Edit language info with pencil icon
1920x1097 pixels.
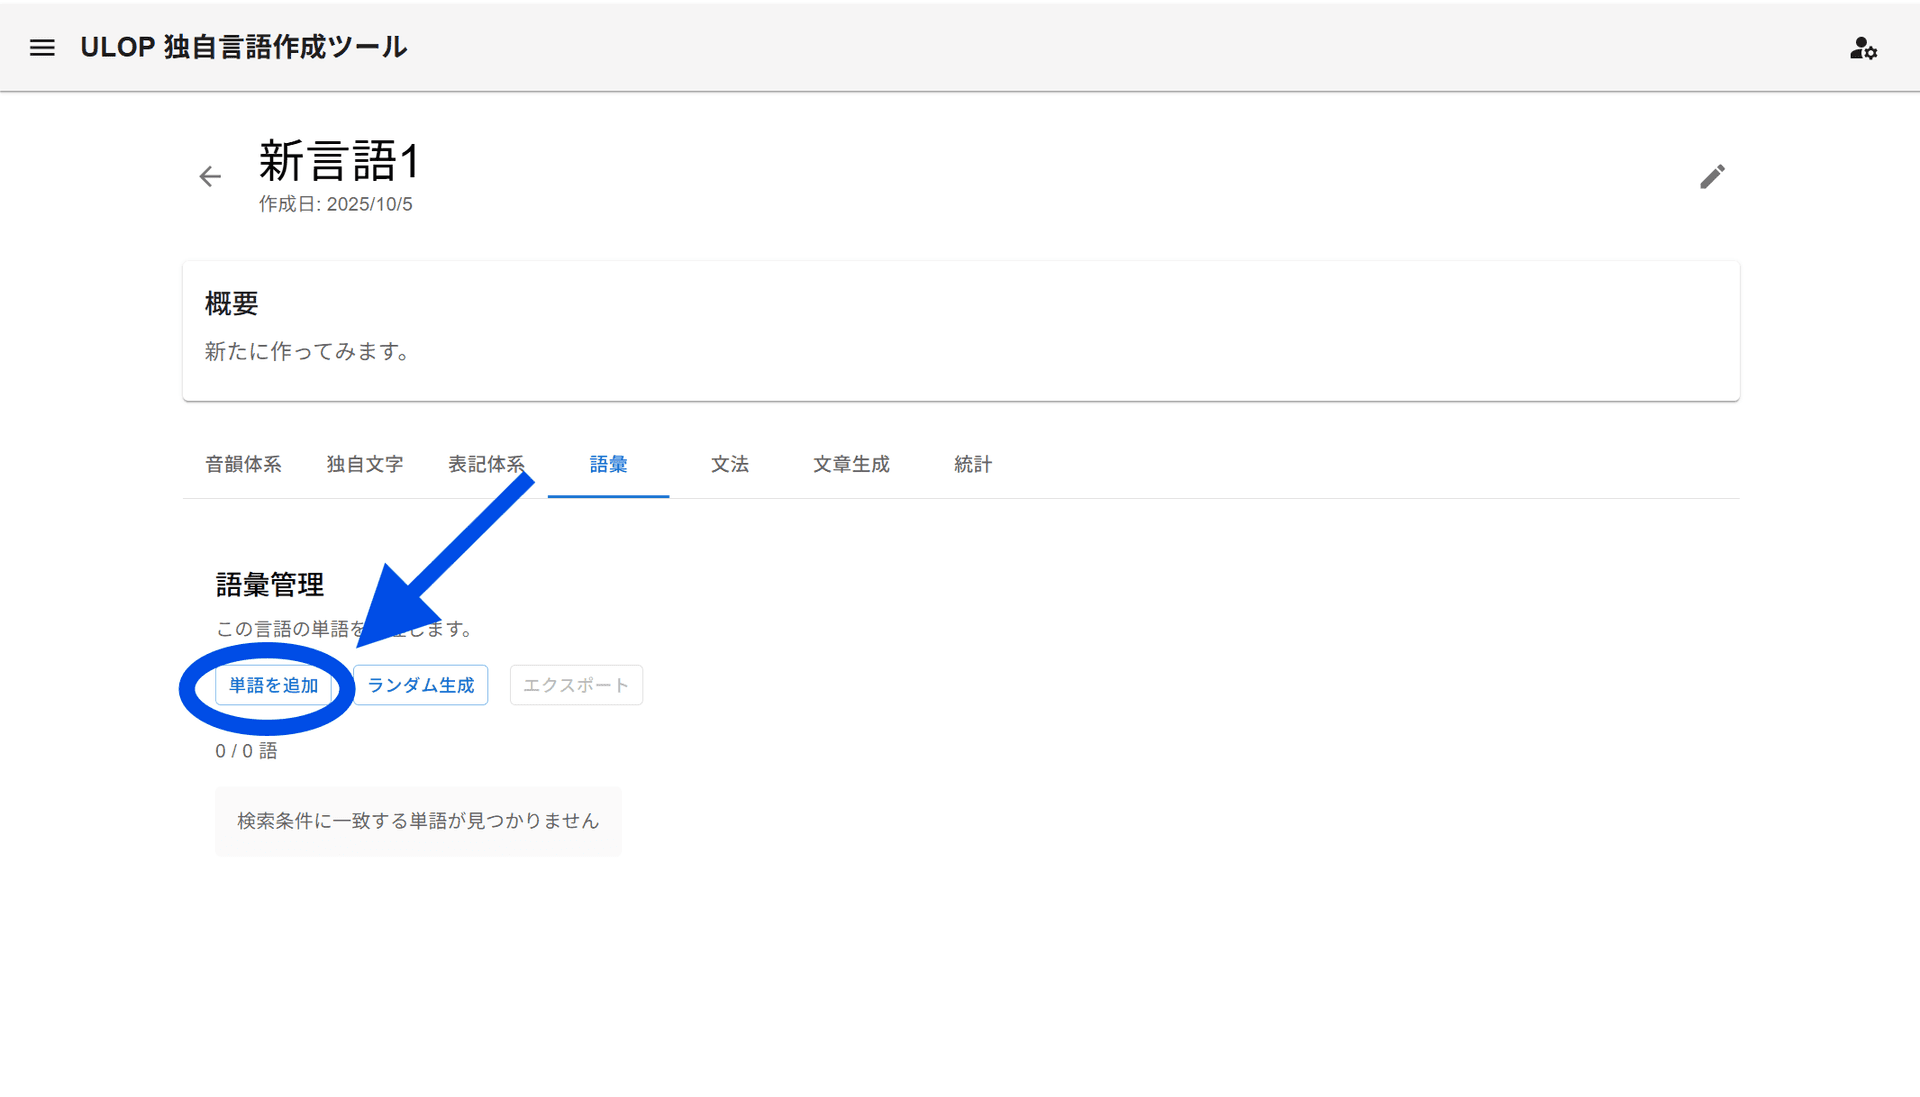click(1712, 177)
